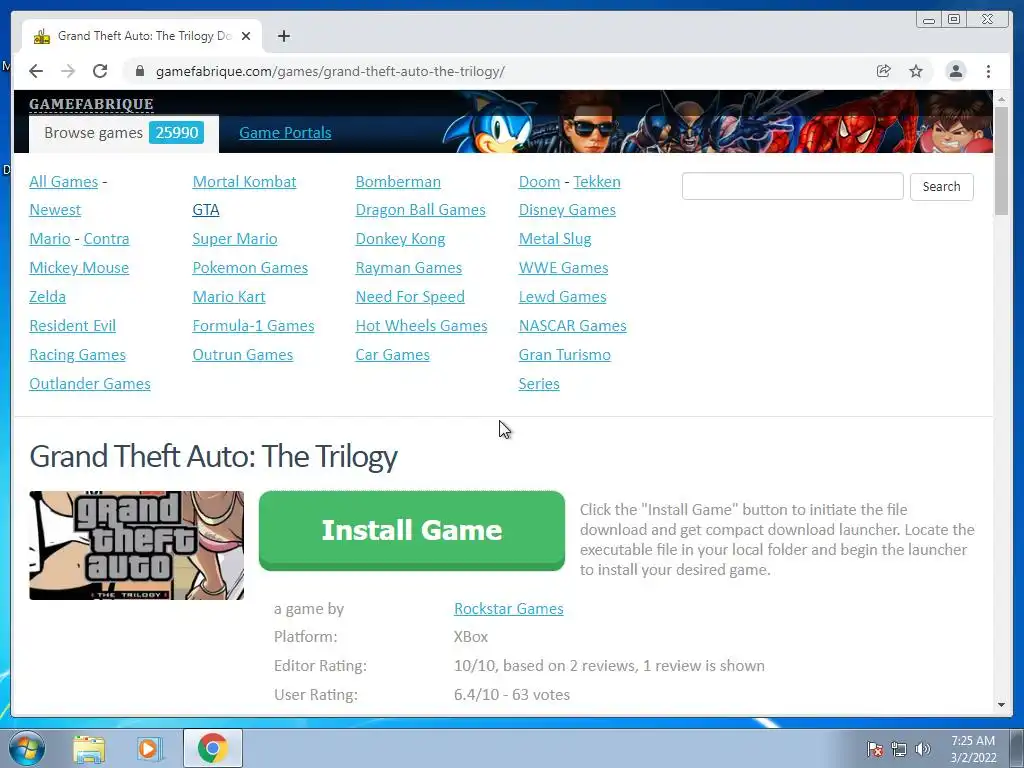Open the Rockstar Games link

click(x=509, y=609)
